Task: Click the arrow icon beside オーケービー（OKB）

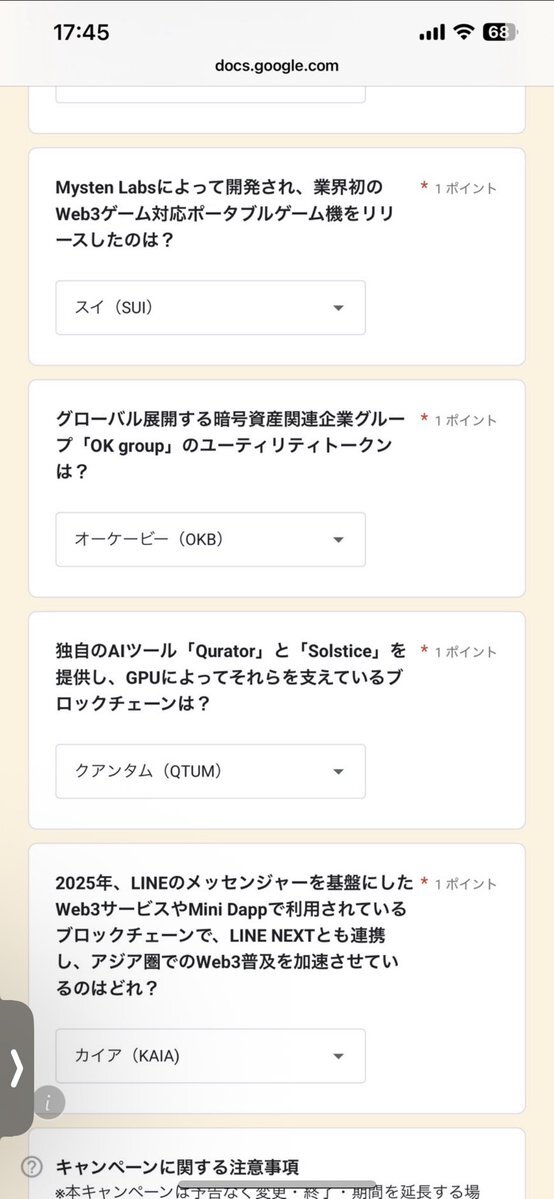Action: click(x=339, y=540)
